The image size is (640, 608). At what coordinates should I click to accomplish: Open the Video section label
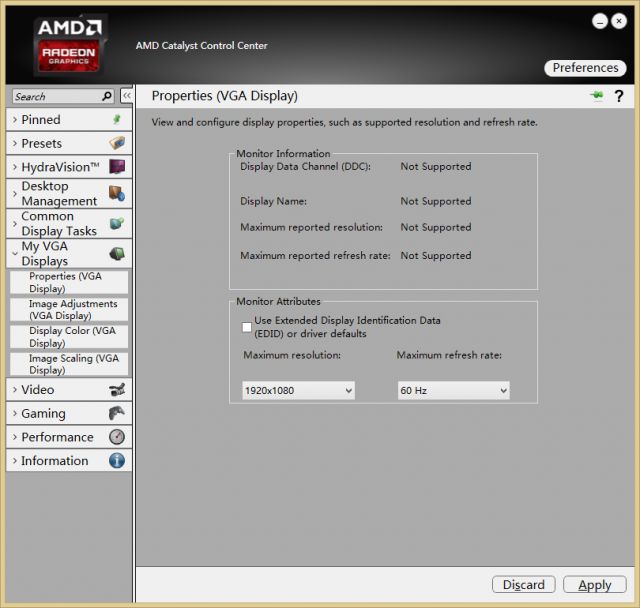[38, 390]
